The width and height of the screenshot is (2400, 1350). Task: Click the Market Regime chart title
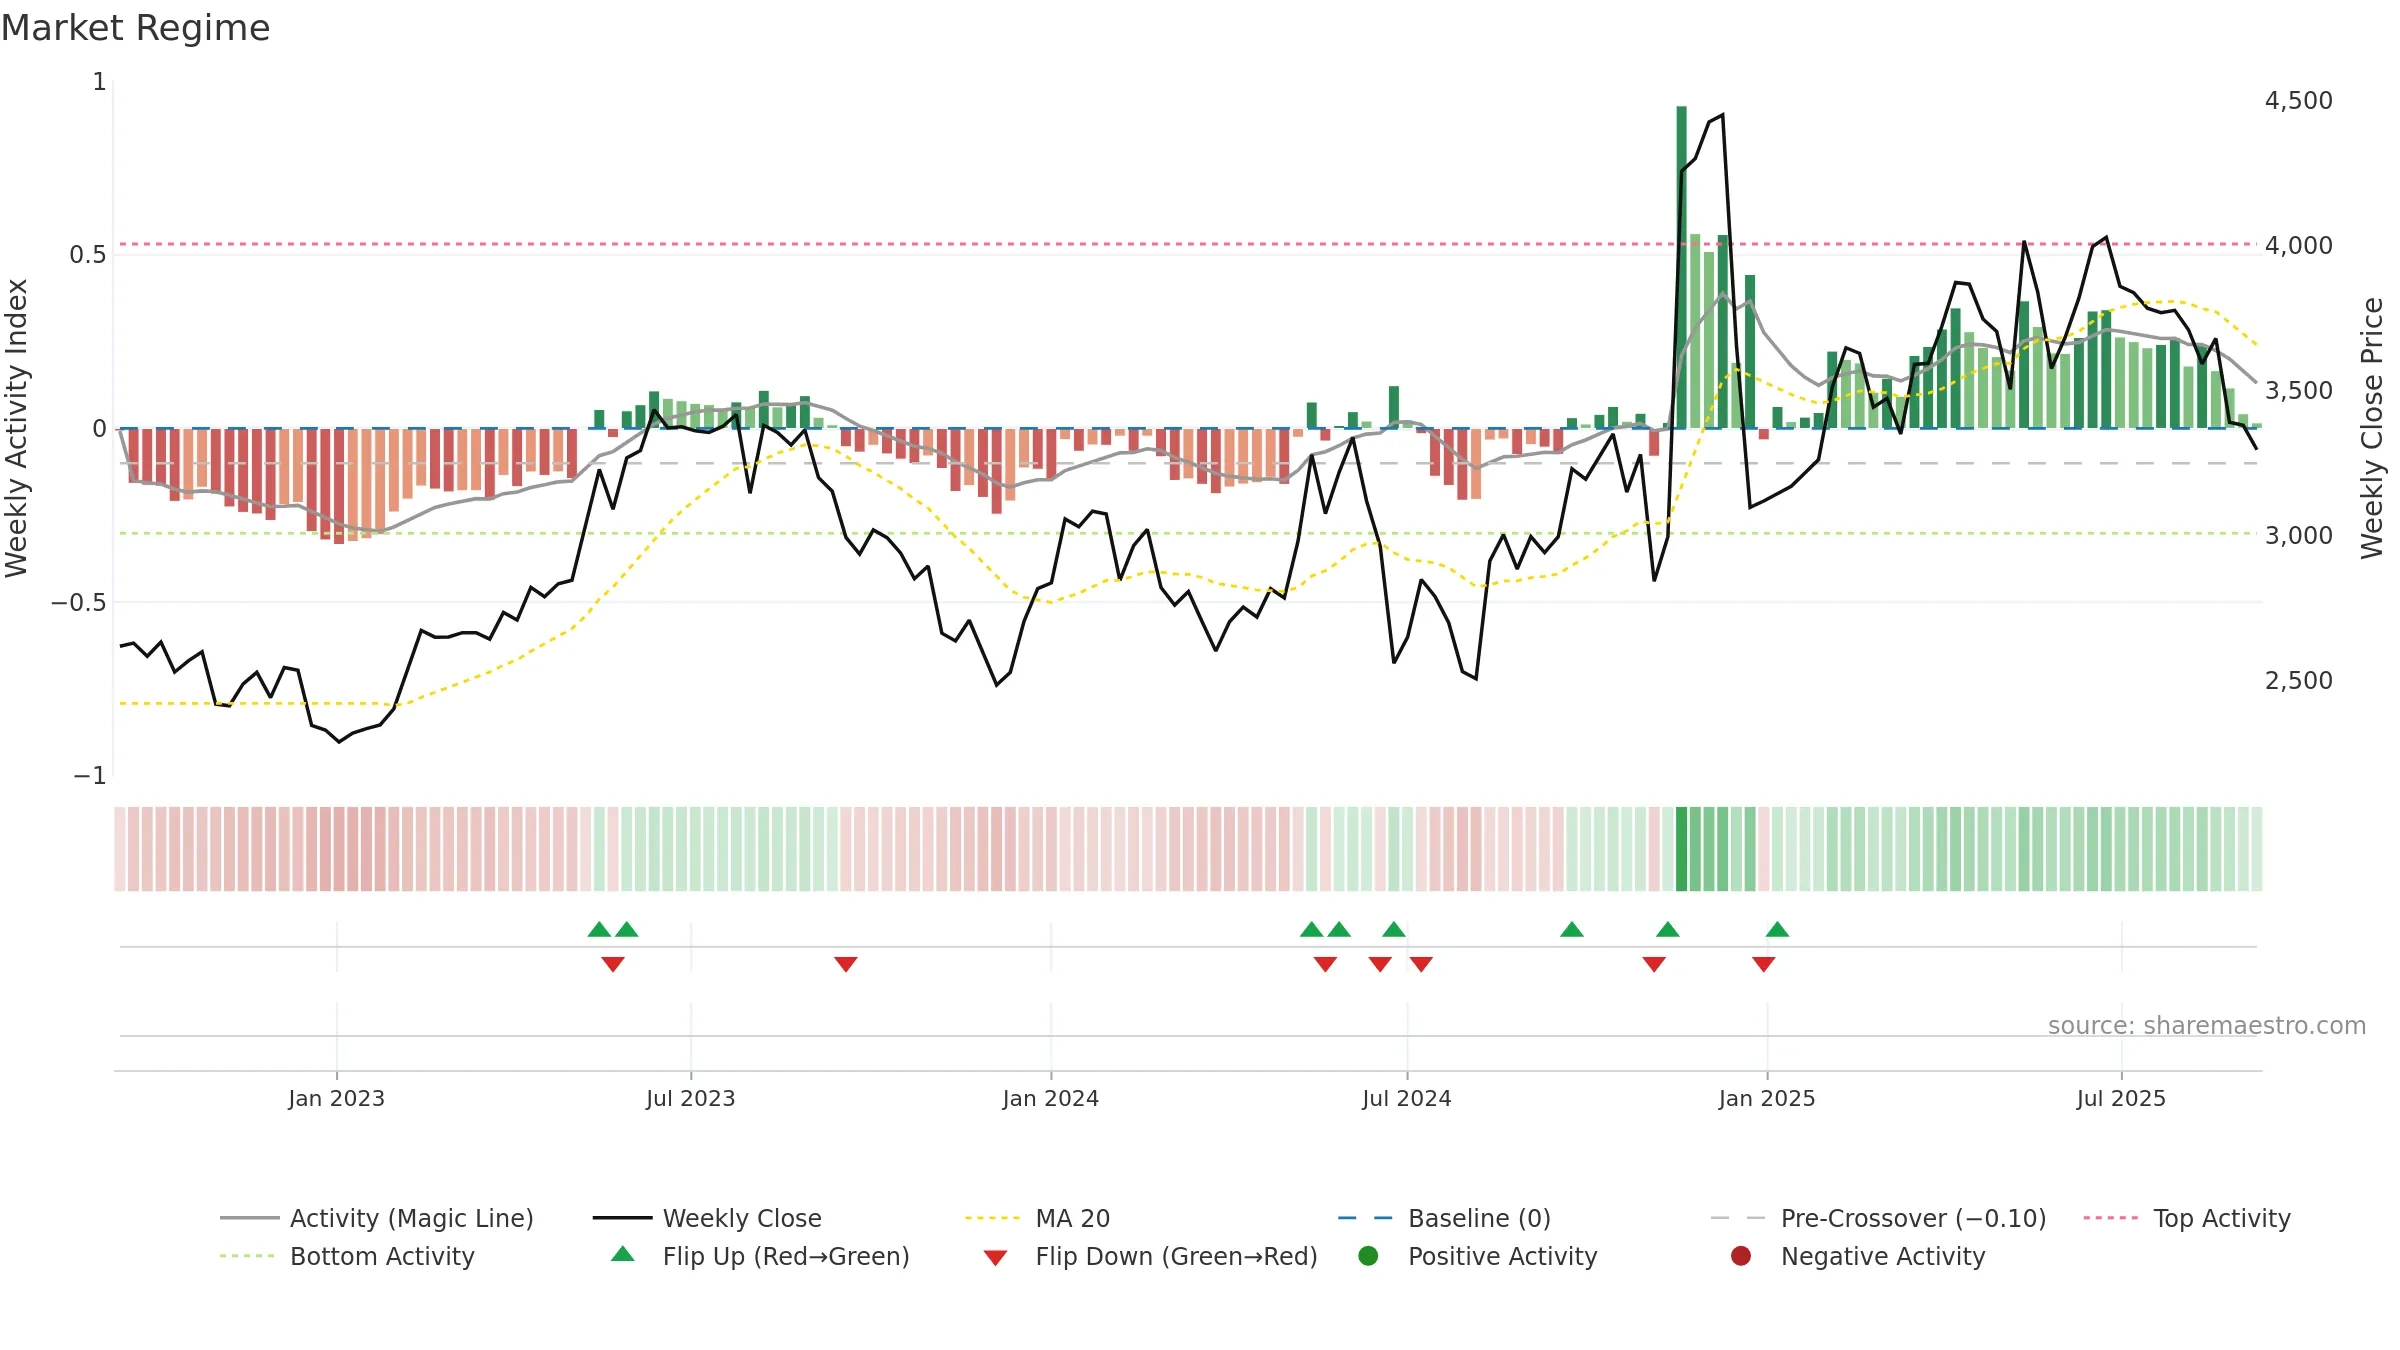click(135, 28)
